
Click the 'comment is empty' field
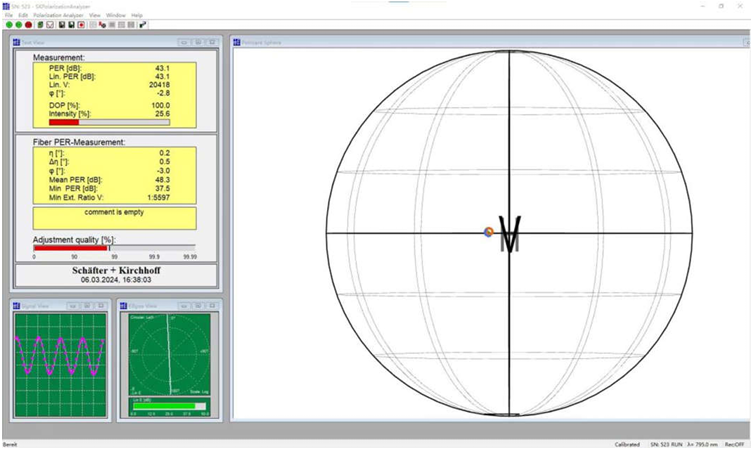click(114, 218)
